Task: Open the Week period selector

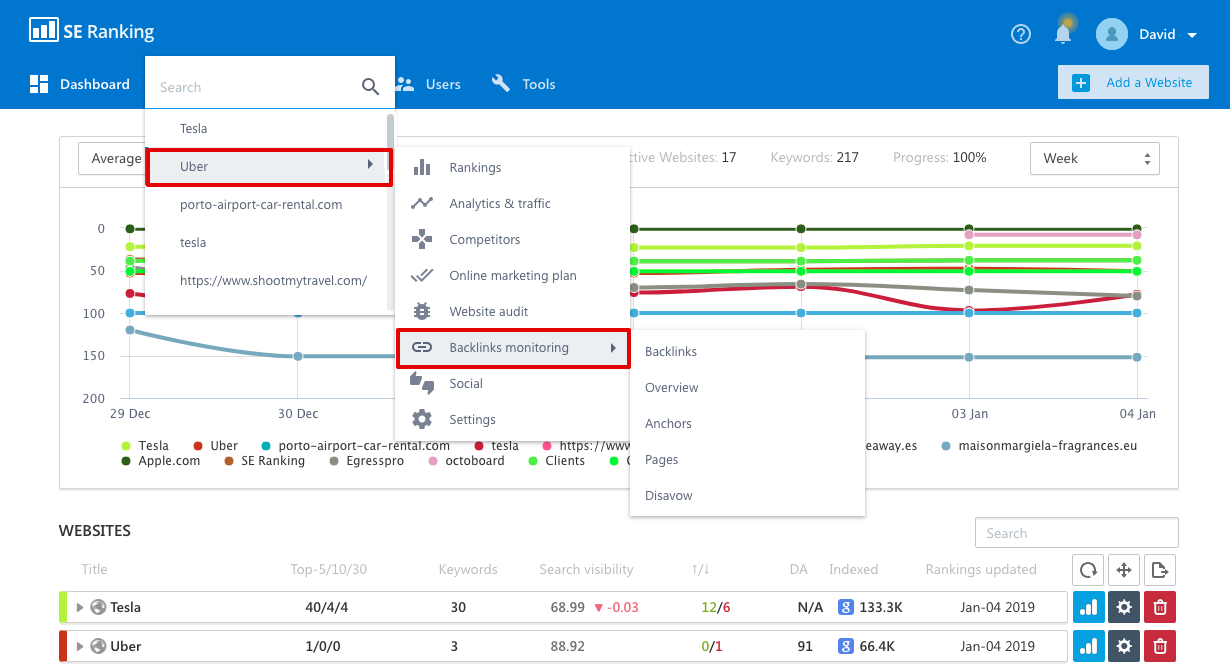Action: [x=1094, y=158]
